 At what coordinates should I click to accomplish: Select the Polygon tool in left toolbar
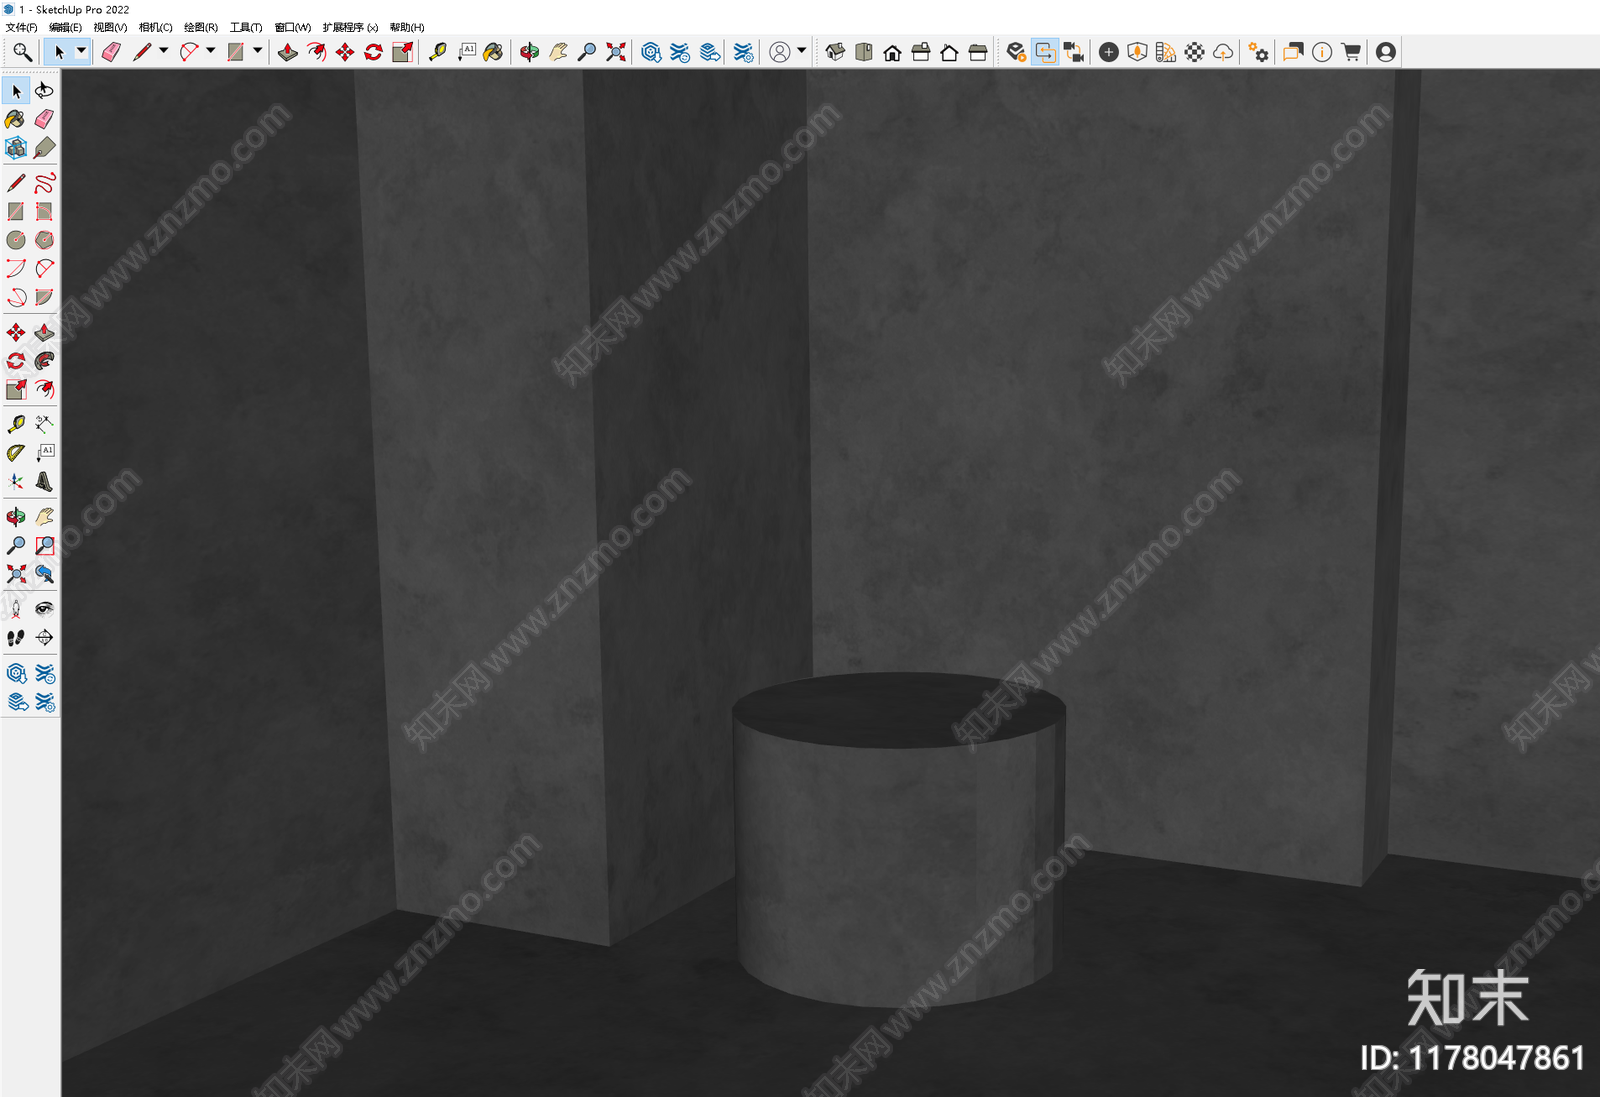(x=44, y=240)
